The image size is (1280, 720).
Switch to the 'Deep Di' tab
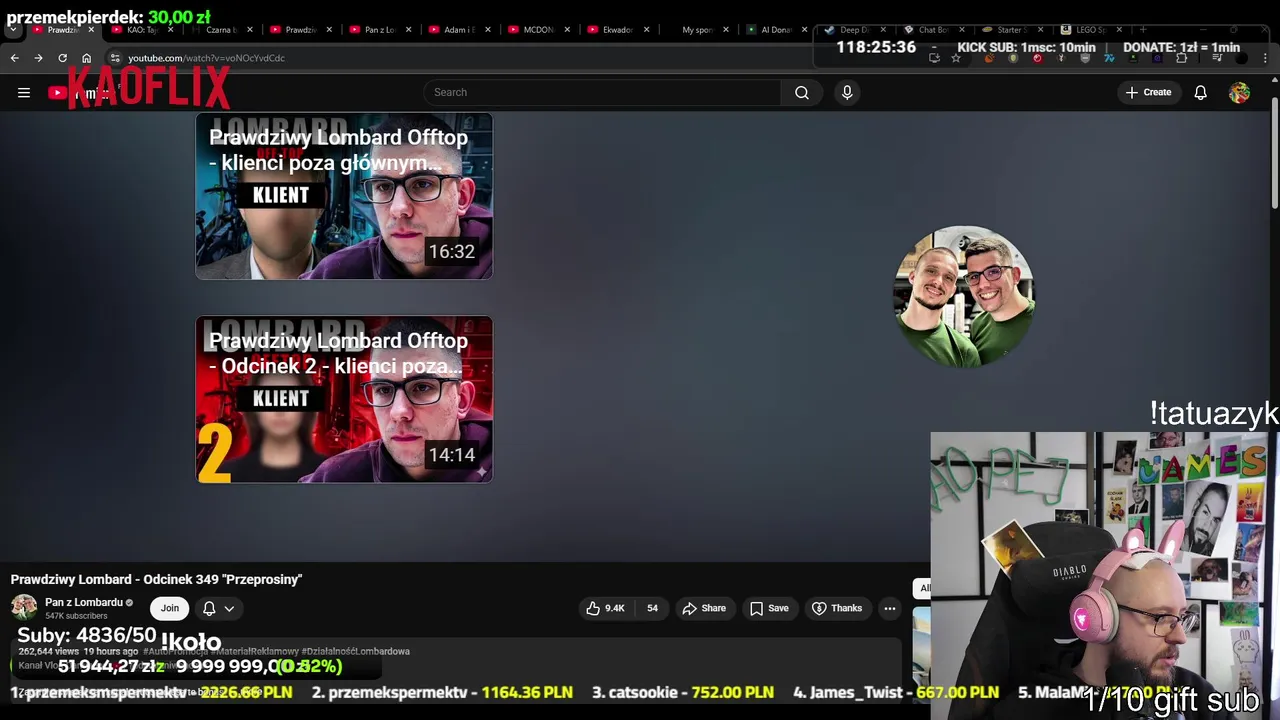pos(854,30)
